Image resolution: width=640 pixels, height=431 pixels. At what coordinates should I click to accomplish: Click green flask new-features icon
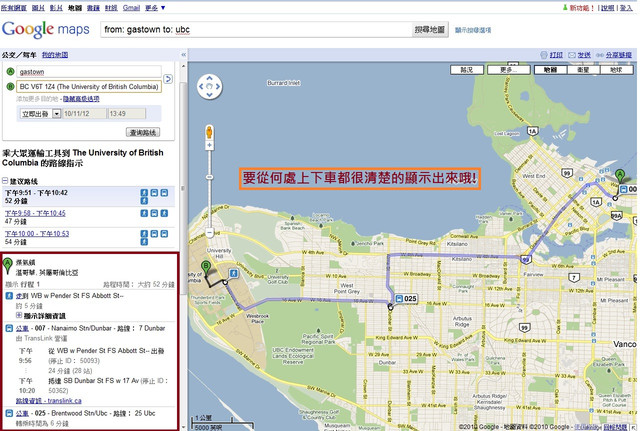click(x=565, y=8)
